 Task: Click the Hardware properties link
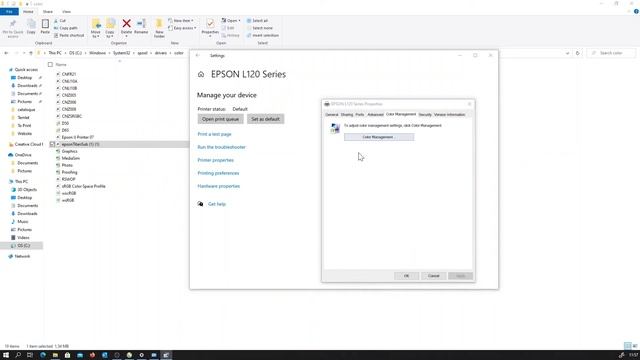[219, 186]
